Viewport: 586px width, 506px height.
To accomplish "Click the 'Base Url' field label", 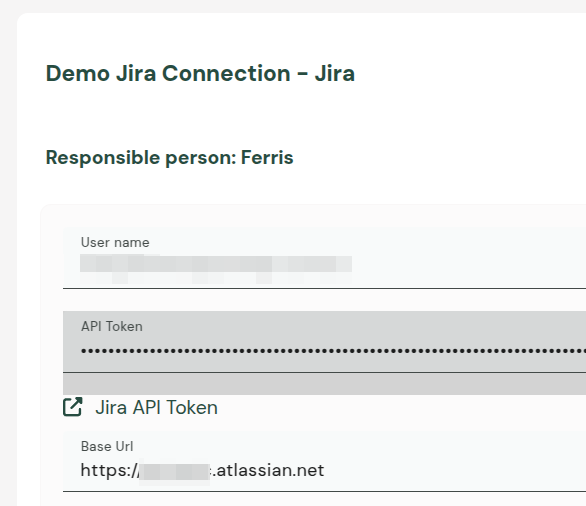I will point(107,446).
